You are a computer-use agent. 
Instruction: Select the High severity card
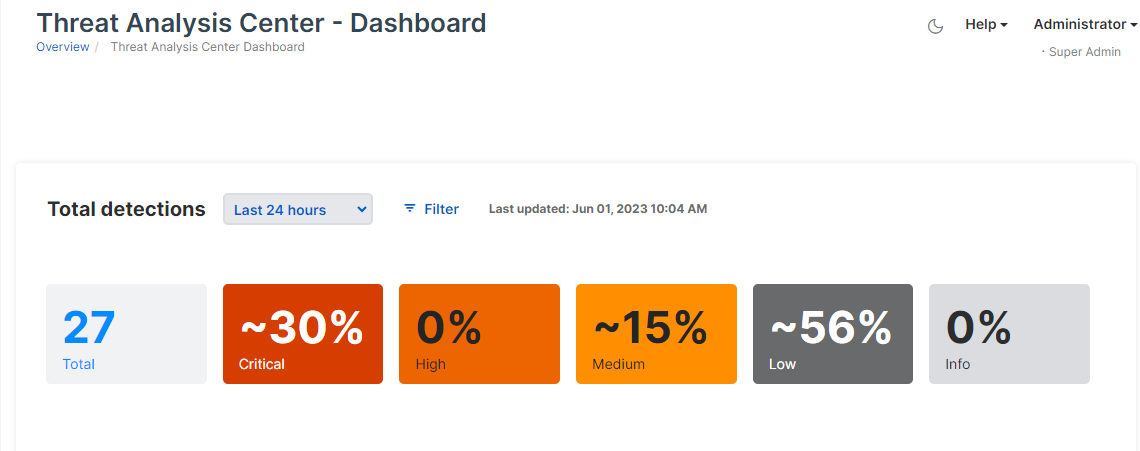(479, 334)
